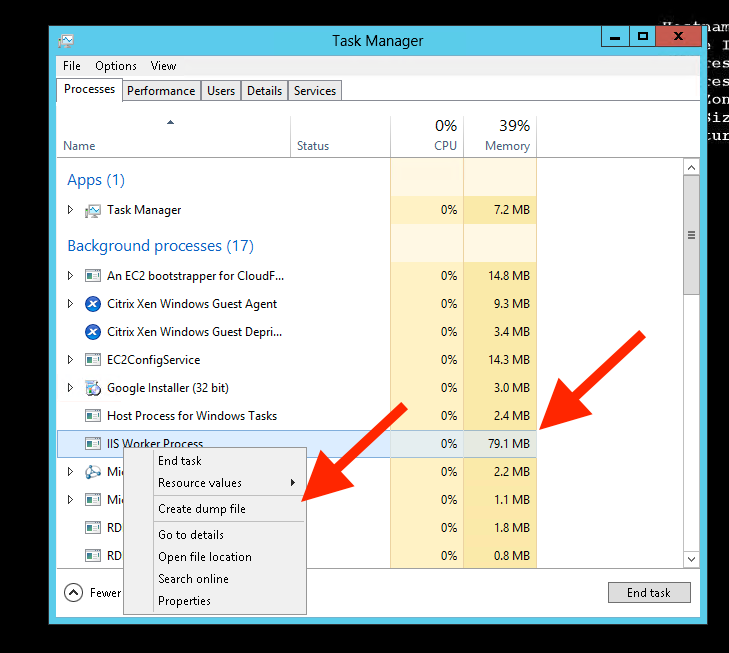Click the Google Installer process icon
Viewport: 729px width, 653px height.
(93, 388)
